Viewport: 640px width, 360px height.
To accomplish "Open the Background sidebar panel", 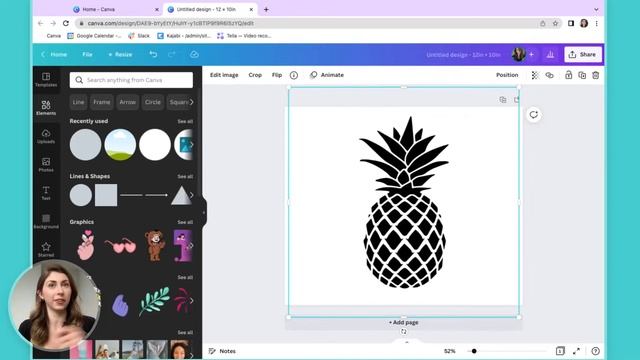I will pos(46,221).
